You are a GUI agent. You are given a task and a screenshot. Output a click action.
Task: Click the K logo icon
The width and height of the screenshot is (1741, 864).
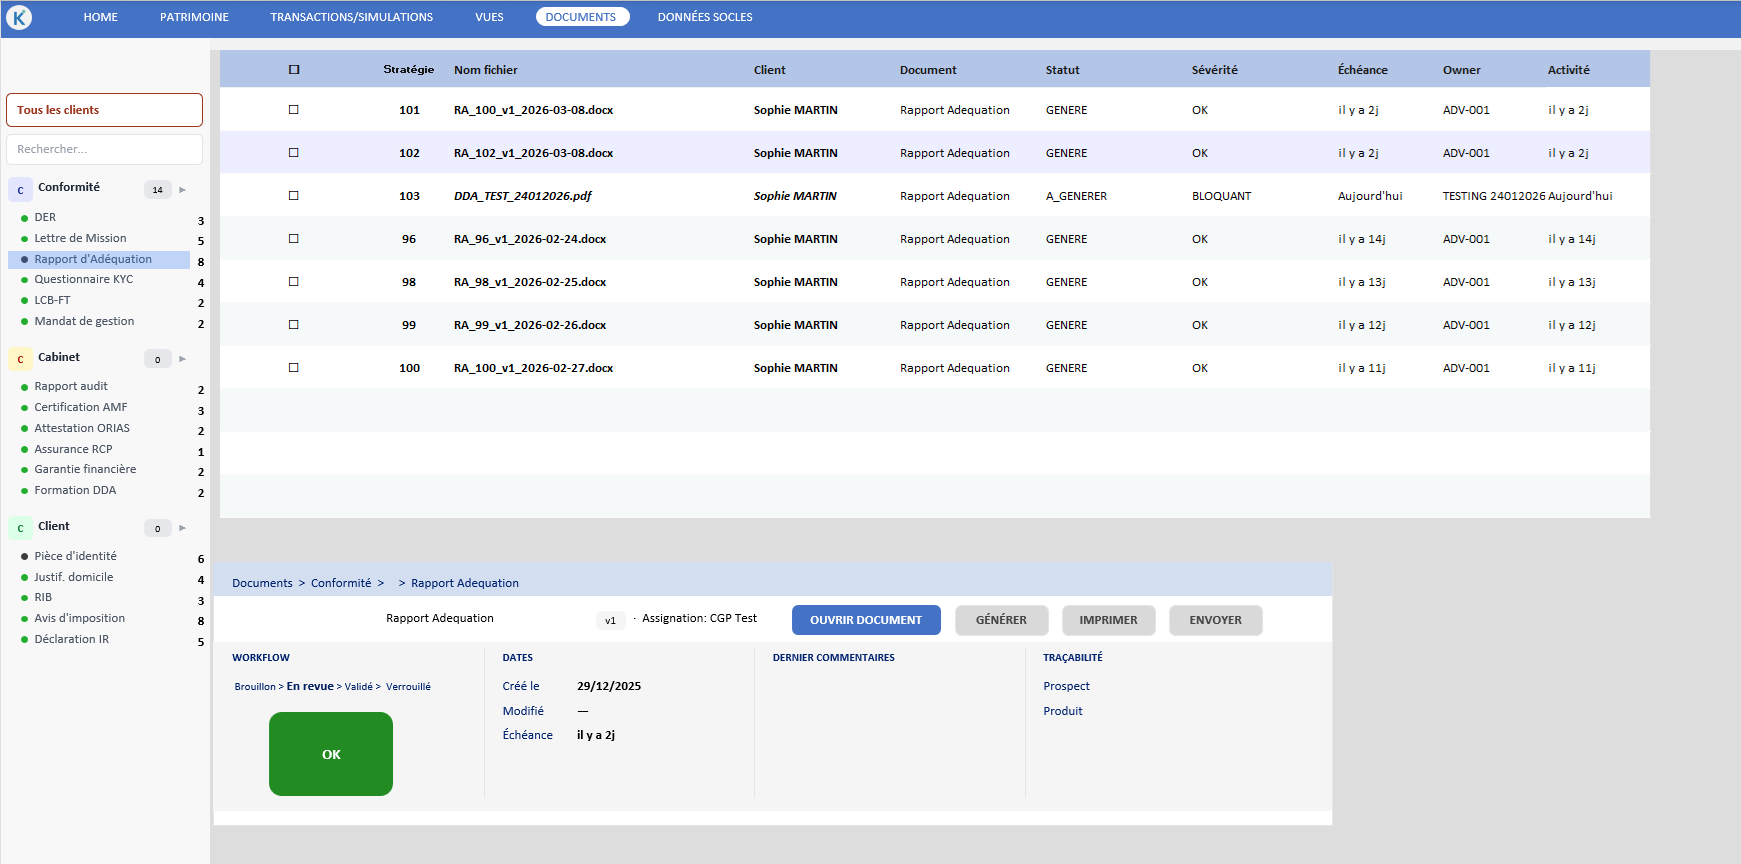tap(19, 17)
